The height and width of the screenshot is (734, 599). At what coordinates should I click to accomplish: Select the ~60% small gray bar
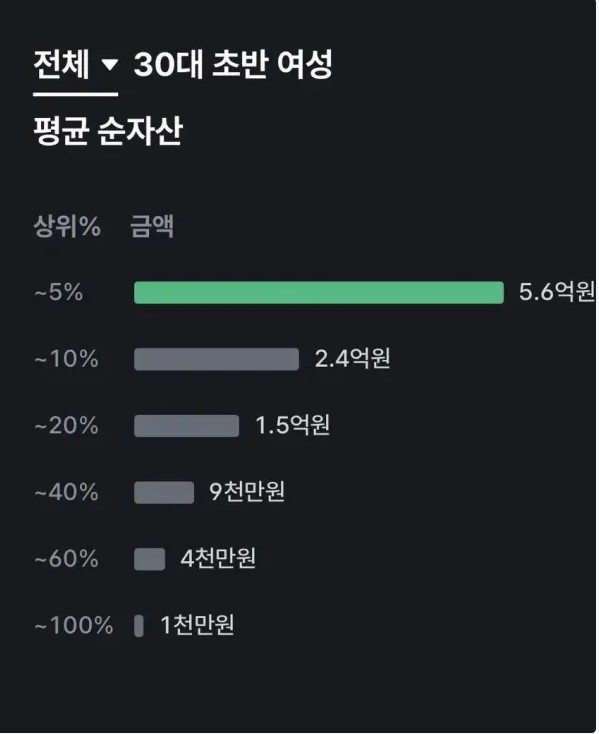[x=149, y=559]
